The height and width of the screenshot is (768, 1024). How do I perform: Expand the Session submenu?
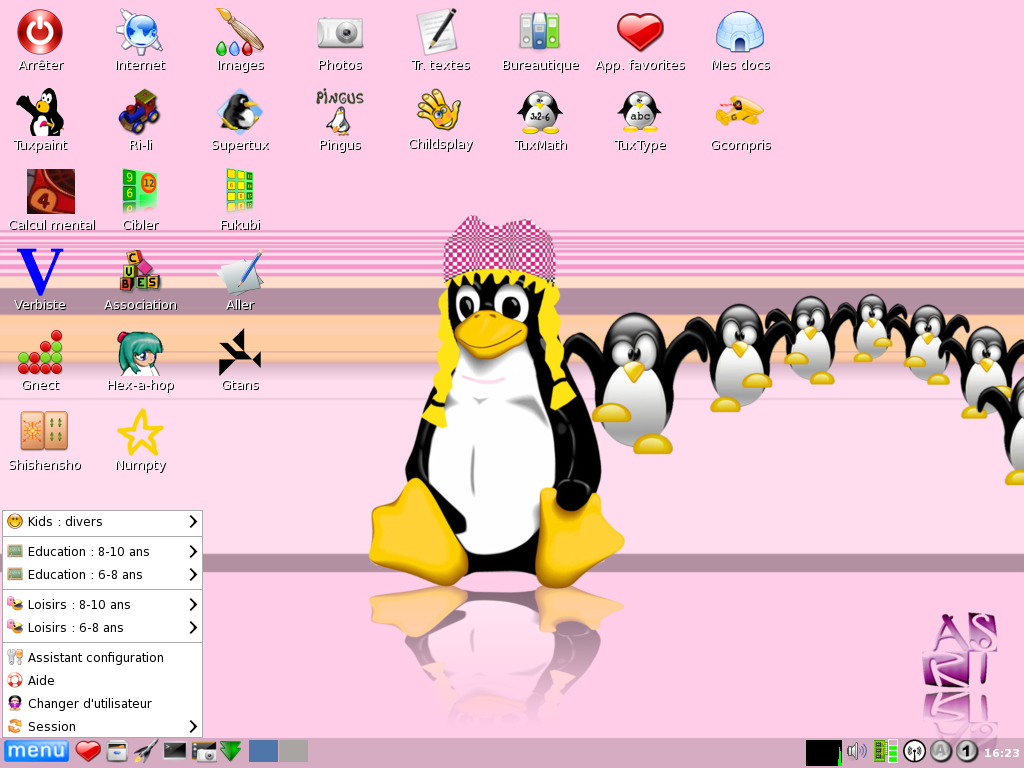pos(103,727)
